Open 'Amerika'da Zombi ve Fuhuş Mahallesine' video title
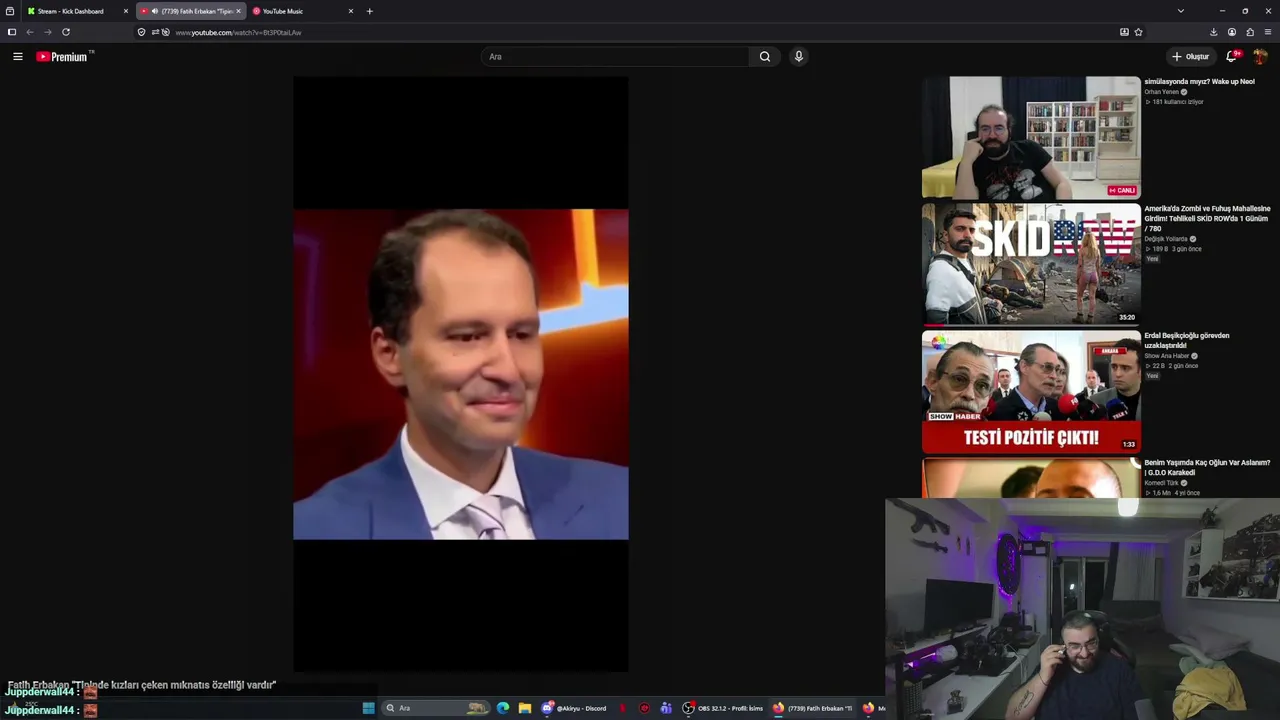 click(1207, 218)
